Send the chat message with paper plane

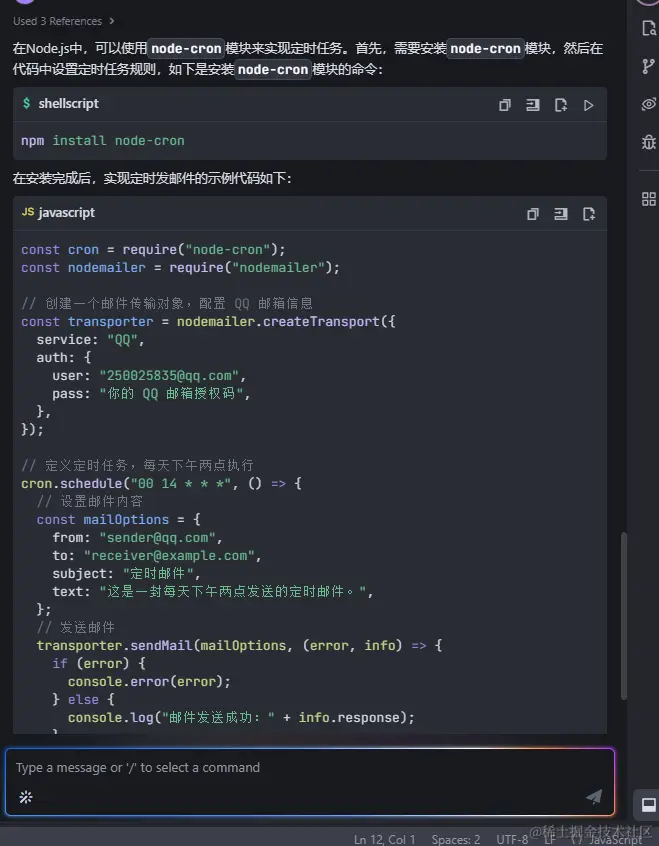click(594, 796)
